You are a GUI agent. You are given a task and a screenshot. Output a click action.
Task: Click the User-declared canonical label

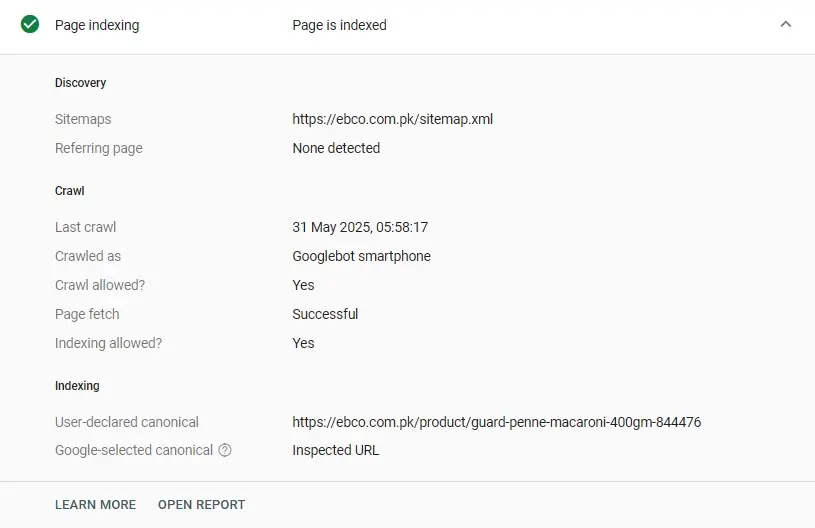[x=127, y=422]
